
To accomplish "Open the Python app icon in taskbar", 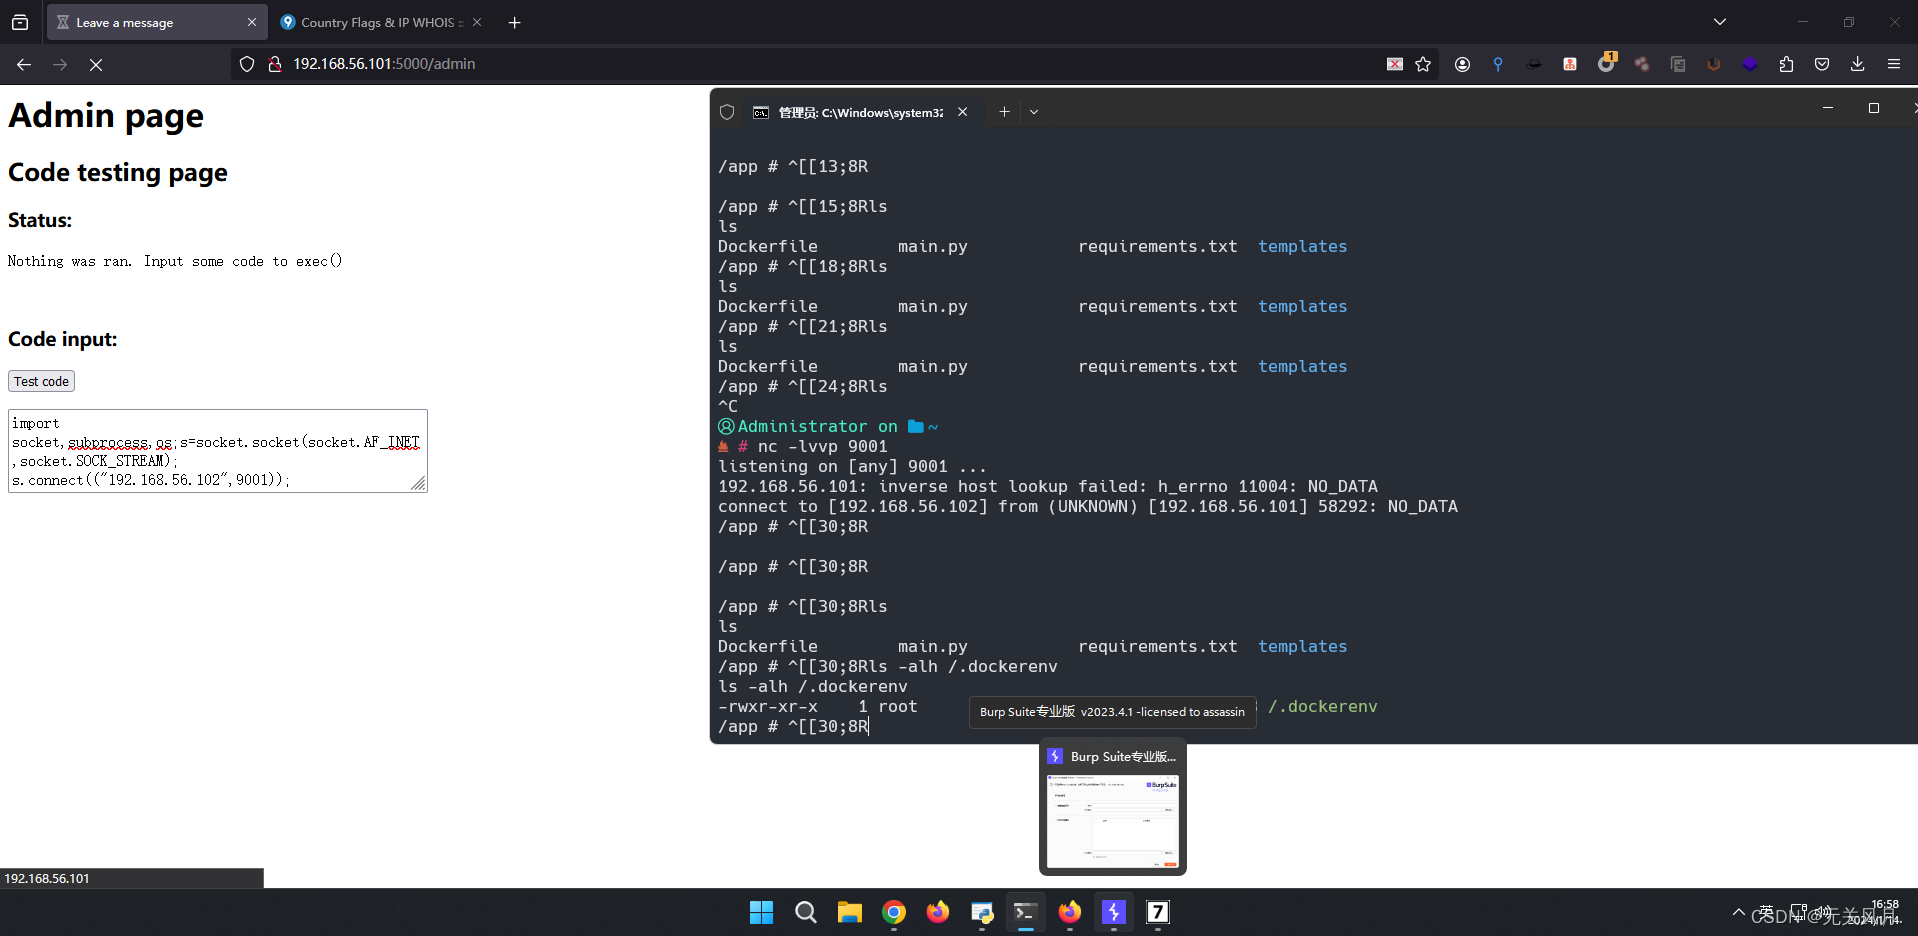I will (x=982, y=912).
